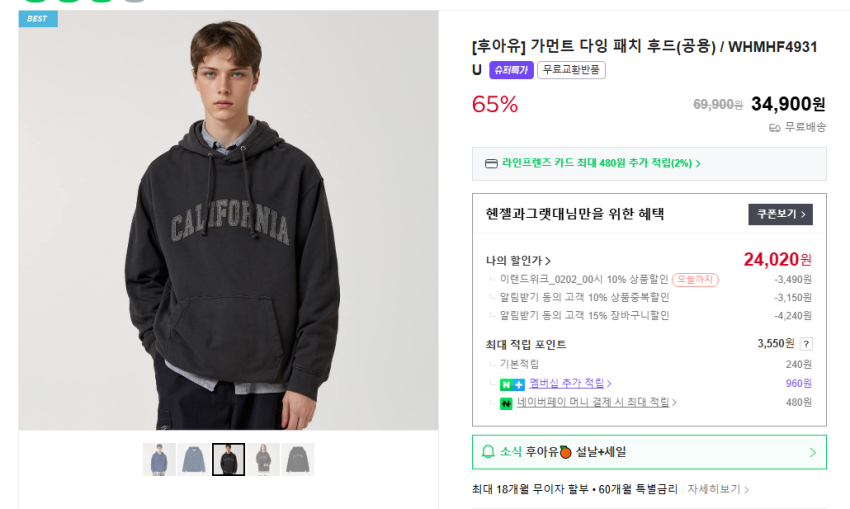The image size is (850, 509).
Task: Select the flat blue hoodie thumbnail
Action: point(194,459)
